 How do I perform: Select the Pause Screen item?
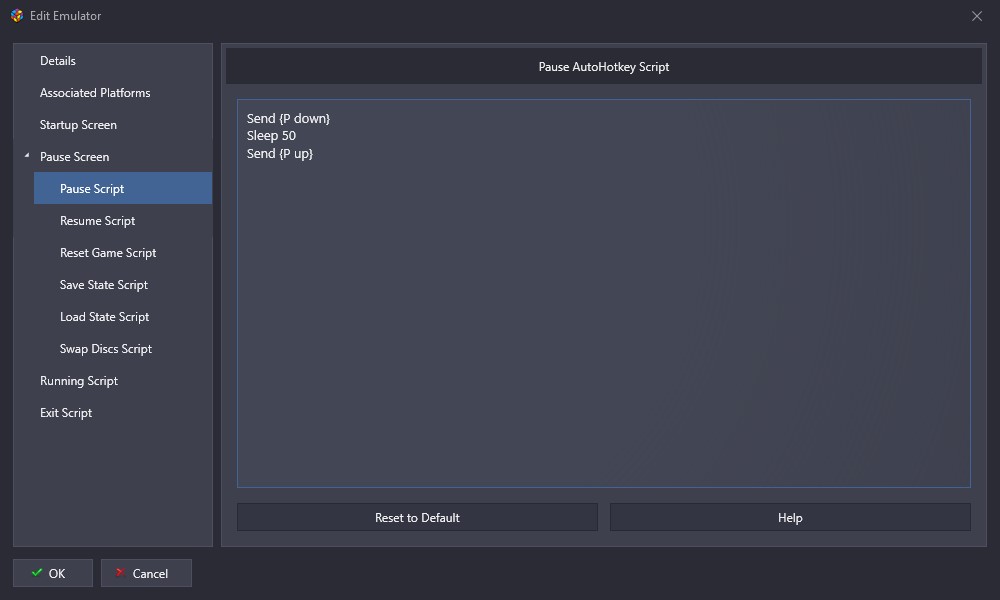pyautogui.click(x=74, y=156)
